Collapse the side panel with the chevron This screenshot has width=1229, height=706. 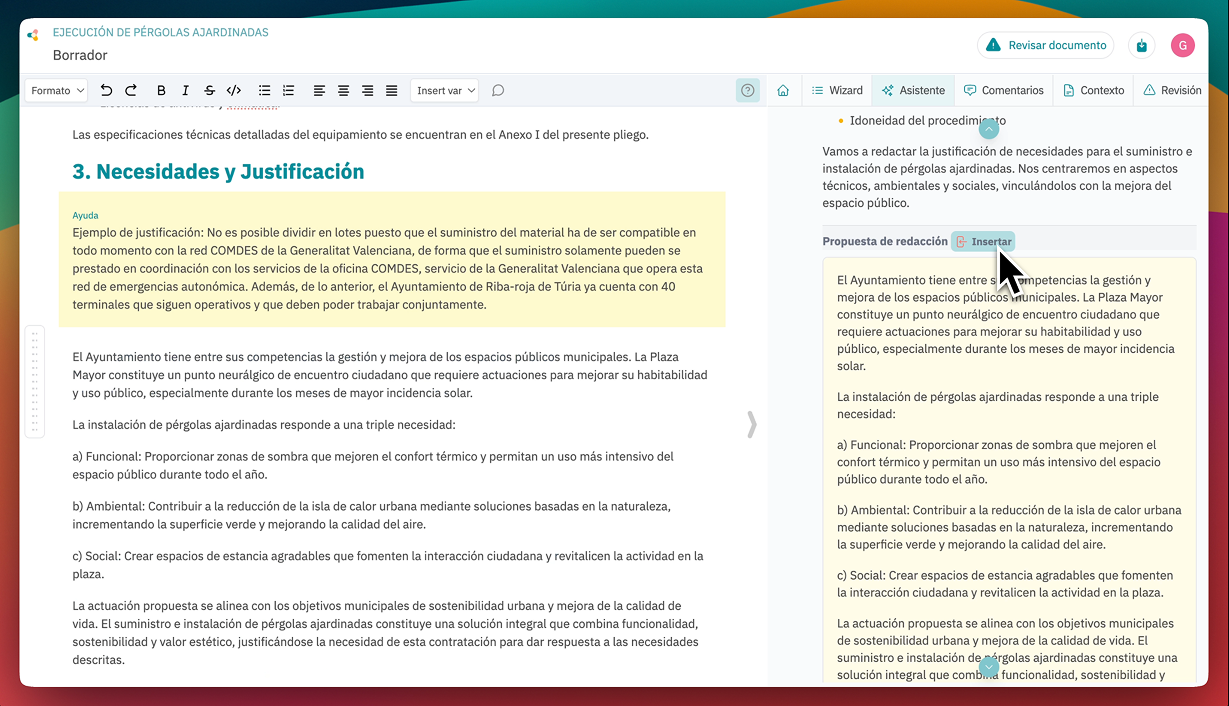pyautogui.click(x=751, y=424)
